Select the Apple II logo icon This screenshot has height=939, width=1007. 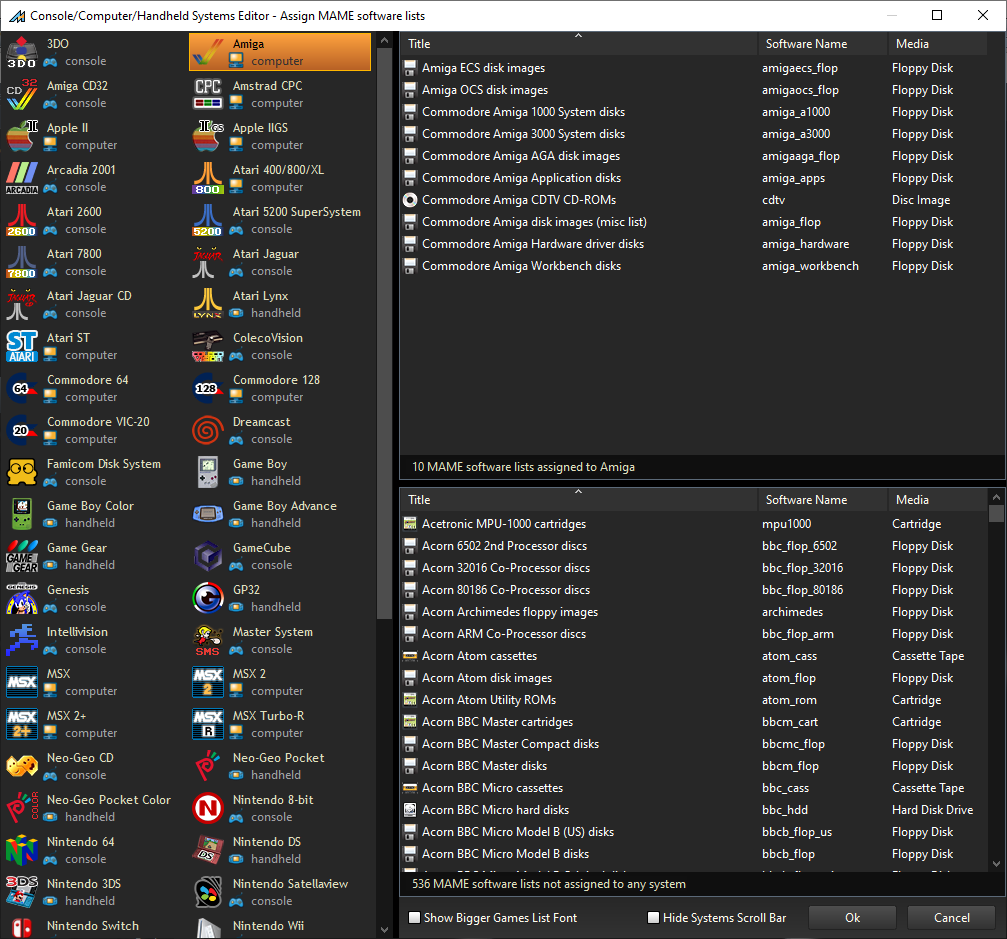coord(22,136)
